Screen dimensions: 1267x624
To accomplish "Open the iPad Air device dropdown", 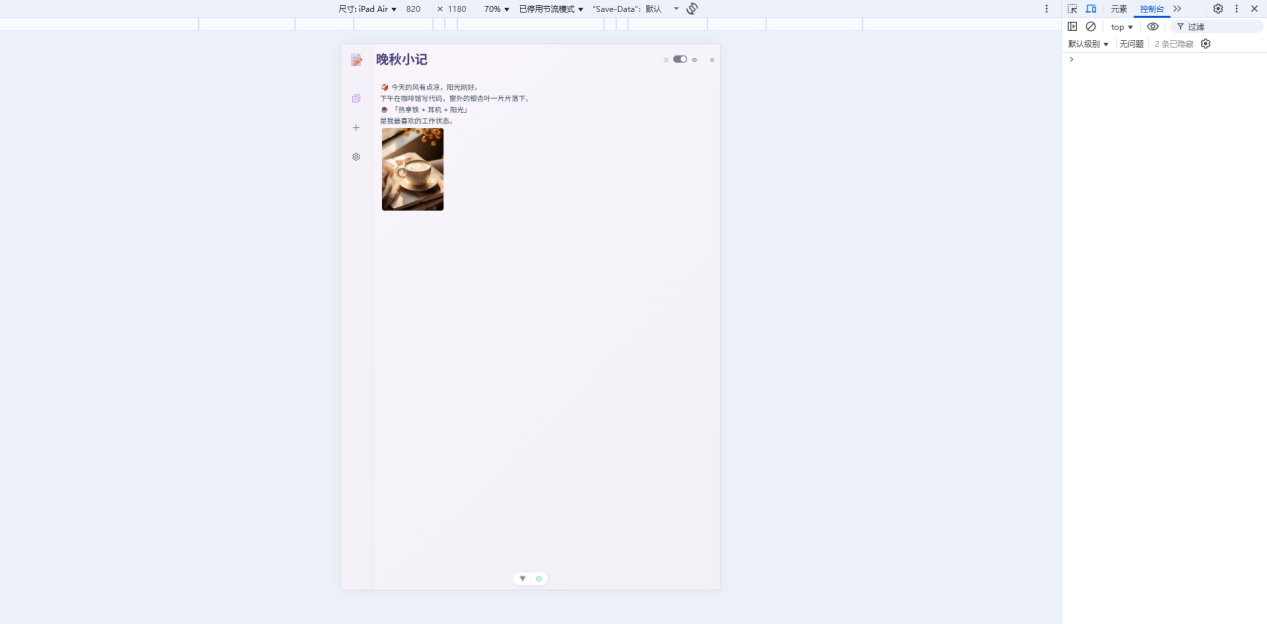I will click(x=371, y=8).
